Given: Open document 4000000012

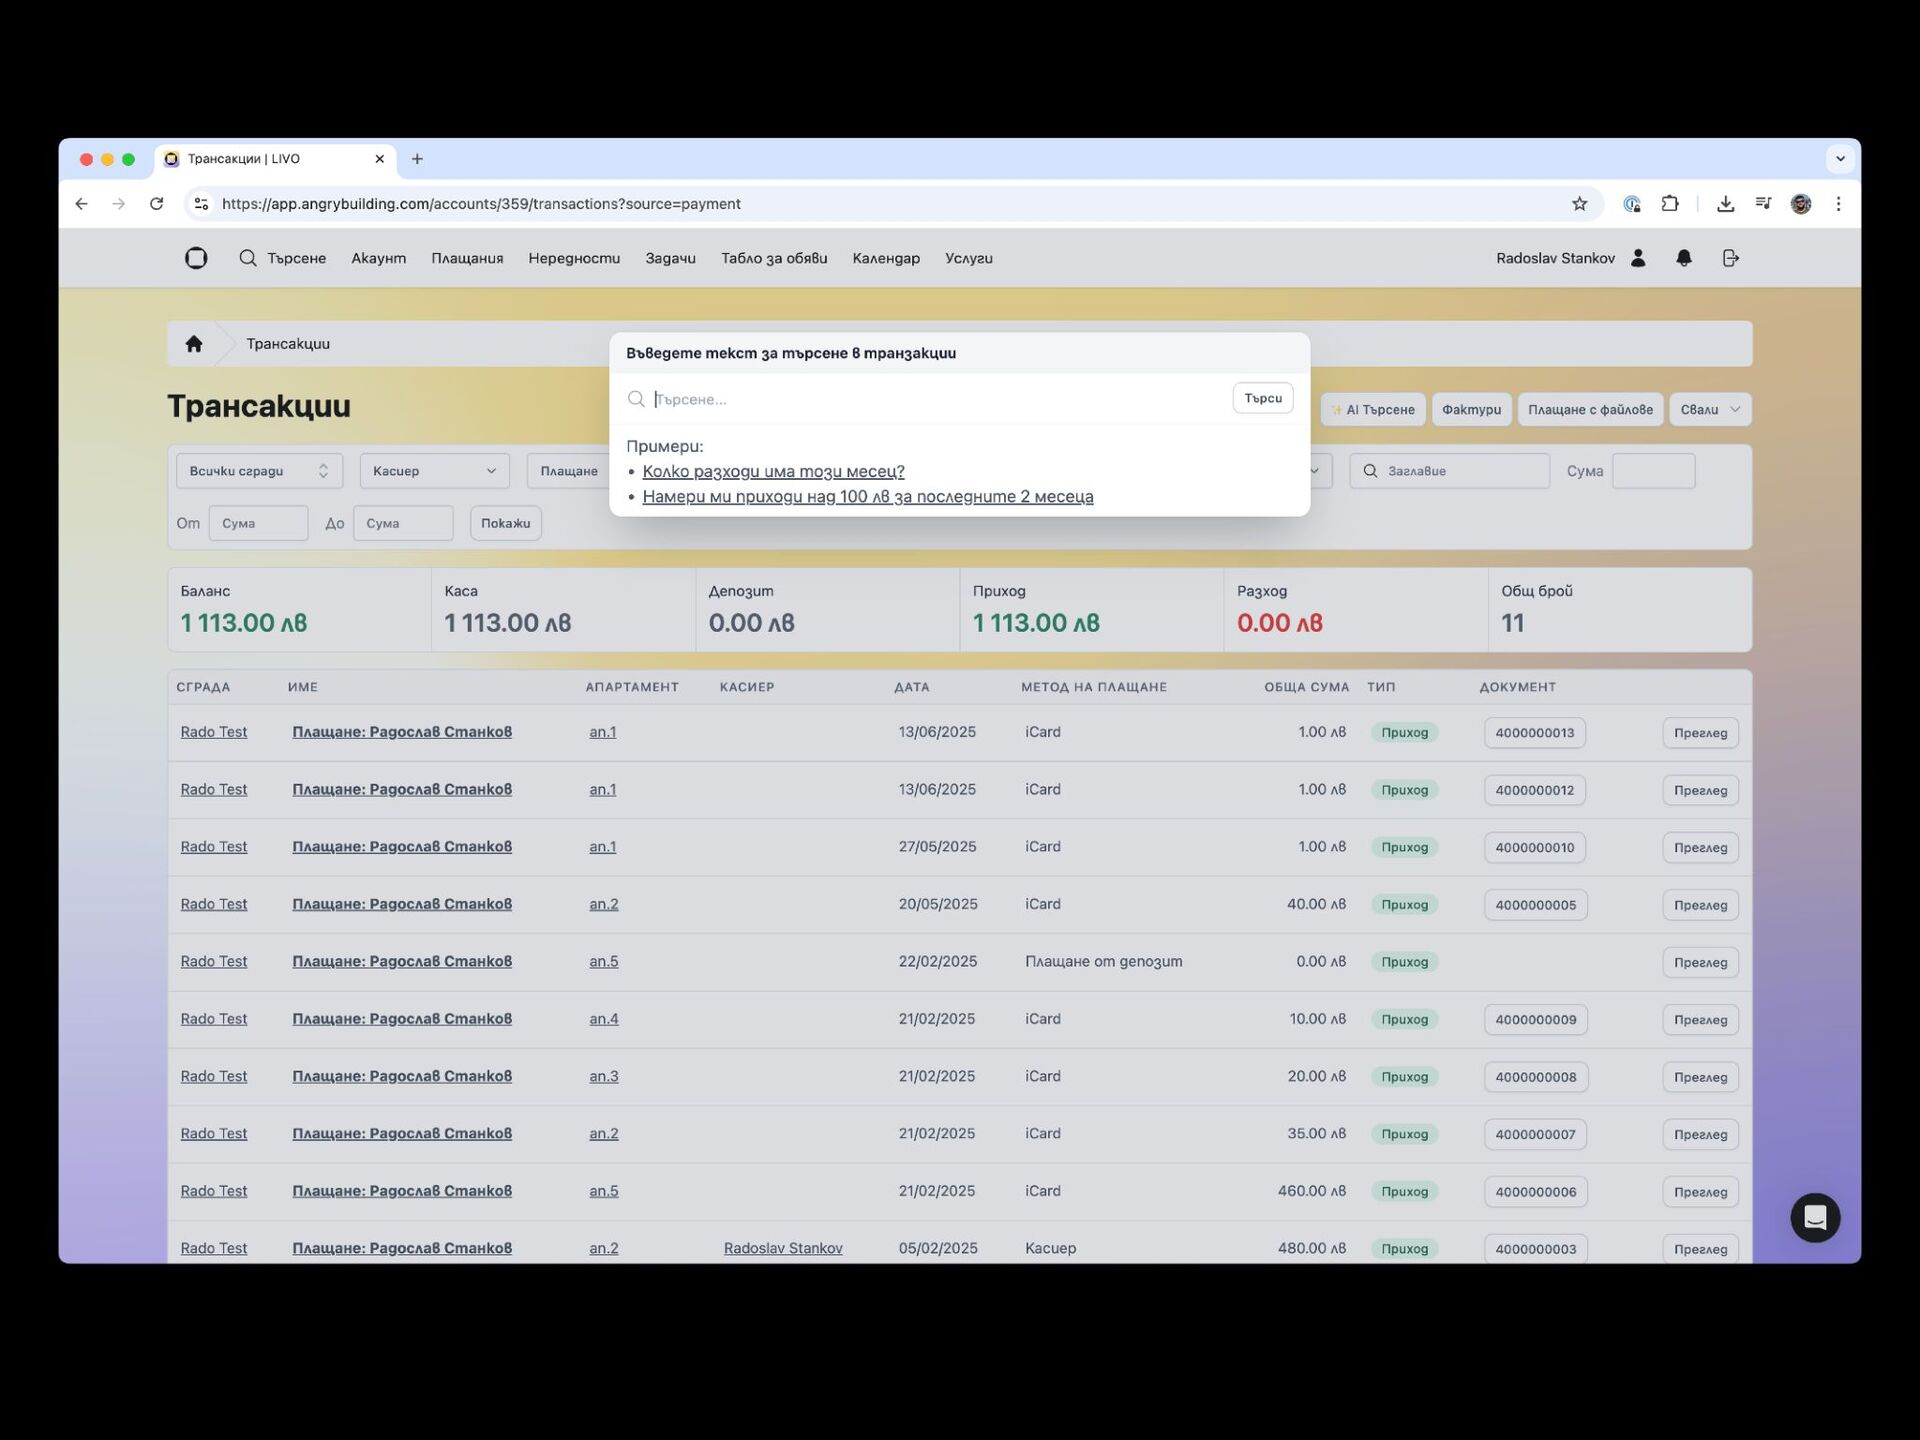Looking at the screenshot, I should point(1535,790).
